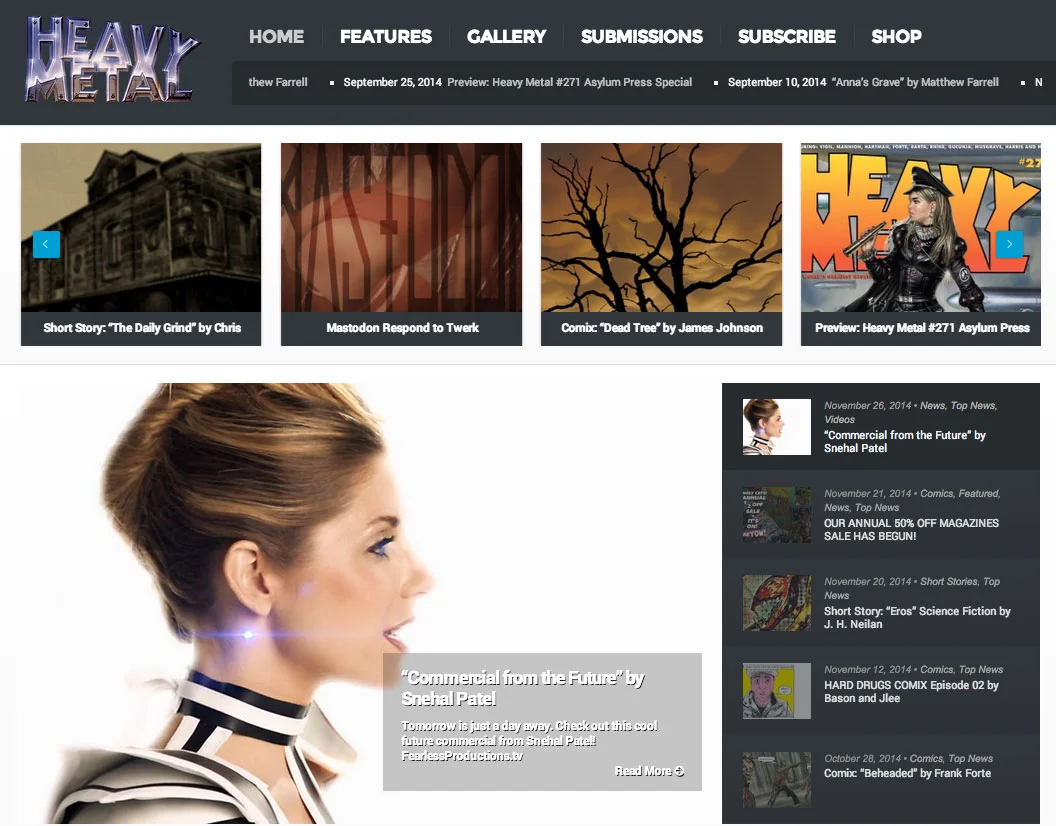1056x826 pixels.
Task: Open ticker item Preview: Heavy Metal #271
Action: (x=570, y=82)
